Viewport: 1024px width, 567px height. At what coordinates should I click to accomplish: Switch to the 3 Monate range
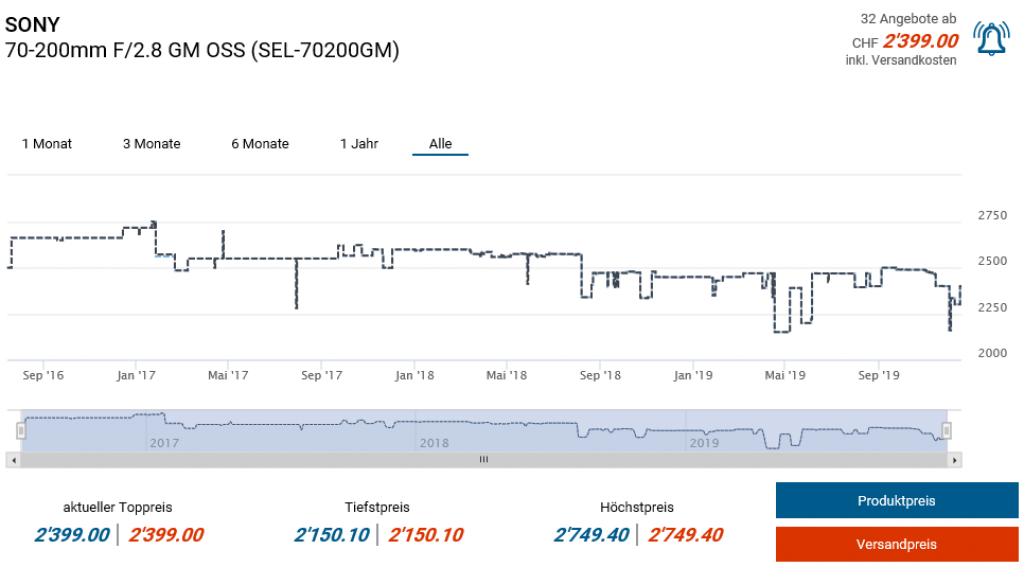click(151, 144)
